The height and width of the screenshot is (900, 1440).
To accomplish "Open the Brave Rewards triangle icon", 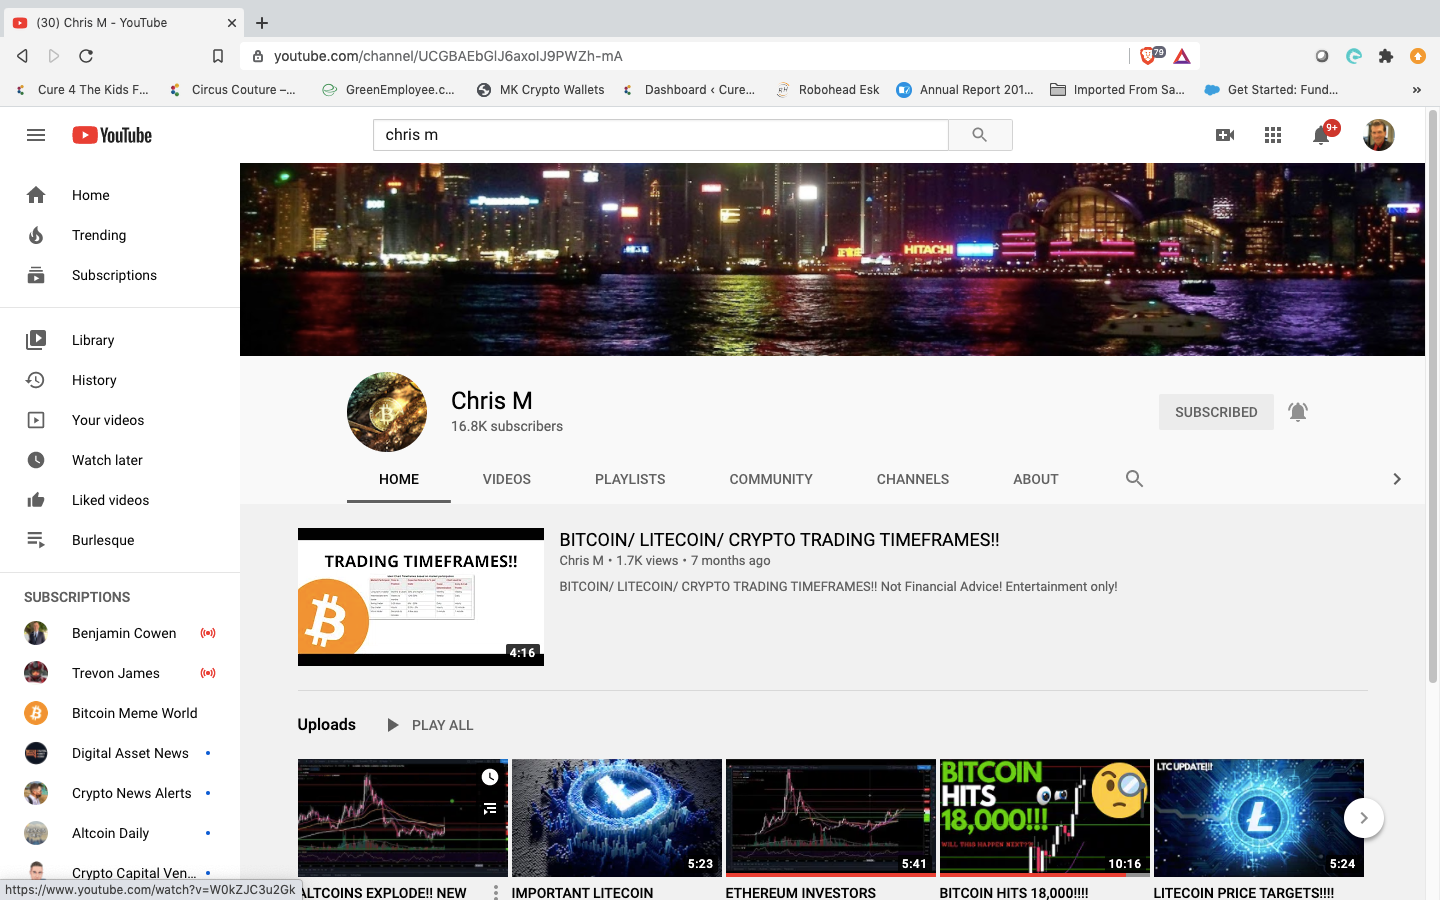I will (1182, 56).
